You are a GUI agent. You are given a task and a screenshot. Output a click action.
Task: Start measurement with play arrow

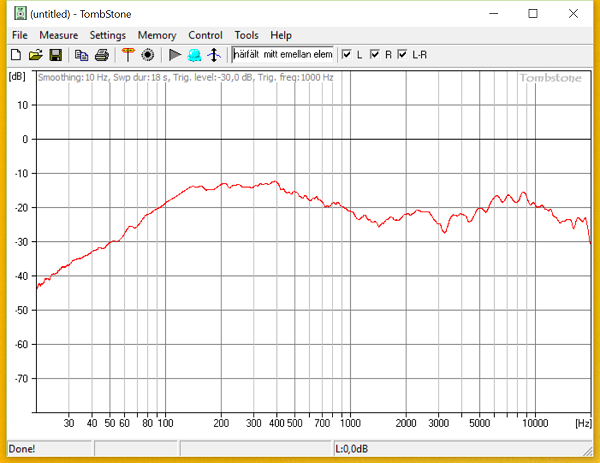pos(175,55)
